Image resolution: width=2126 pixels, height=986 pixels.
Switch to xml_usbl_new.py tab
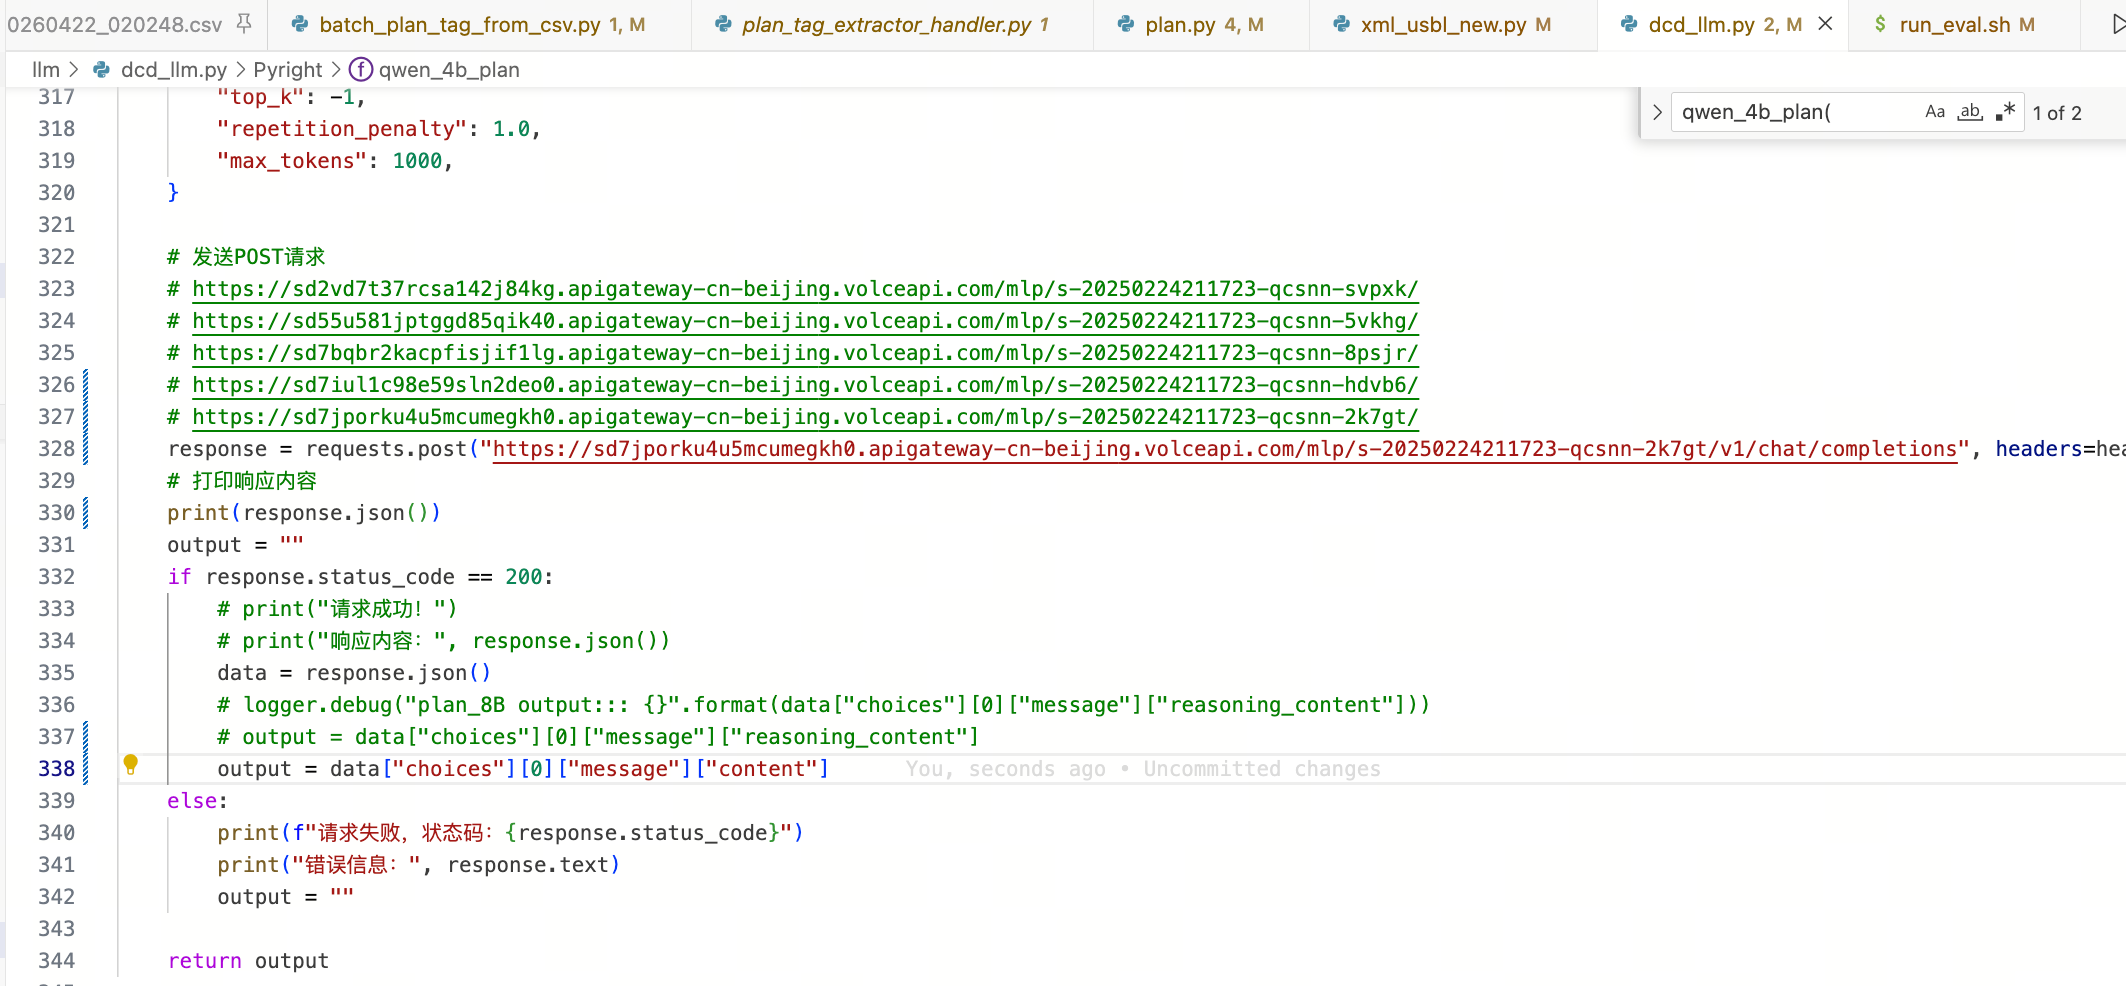tap(1442, 25)
